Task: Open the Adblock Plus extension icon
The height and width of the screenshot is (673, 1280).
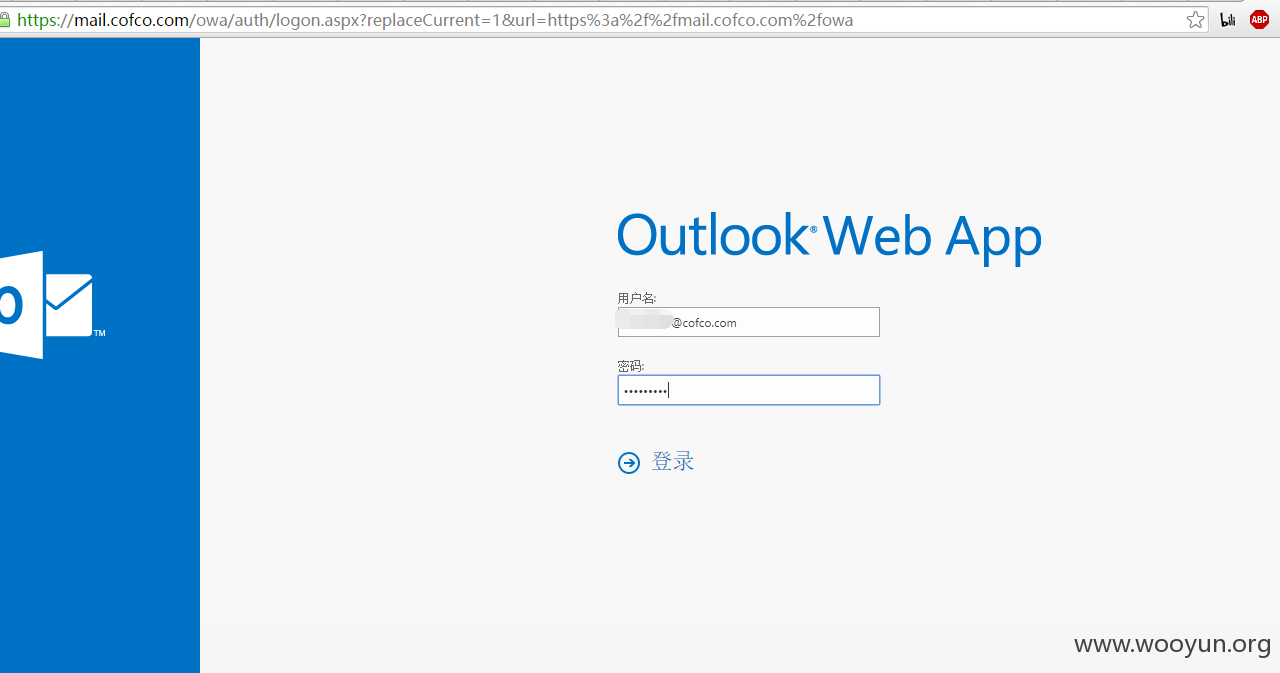Action: (x=1259, y=20)
